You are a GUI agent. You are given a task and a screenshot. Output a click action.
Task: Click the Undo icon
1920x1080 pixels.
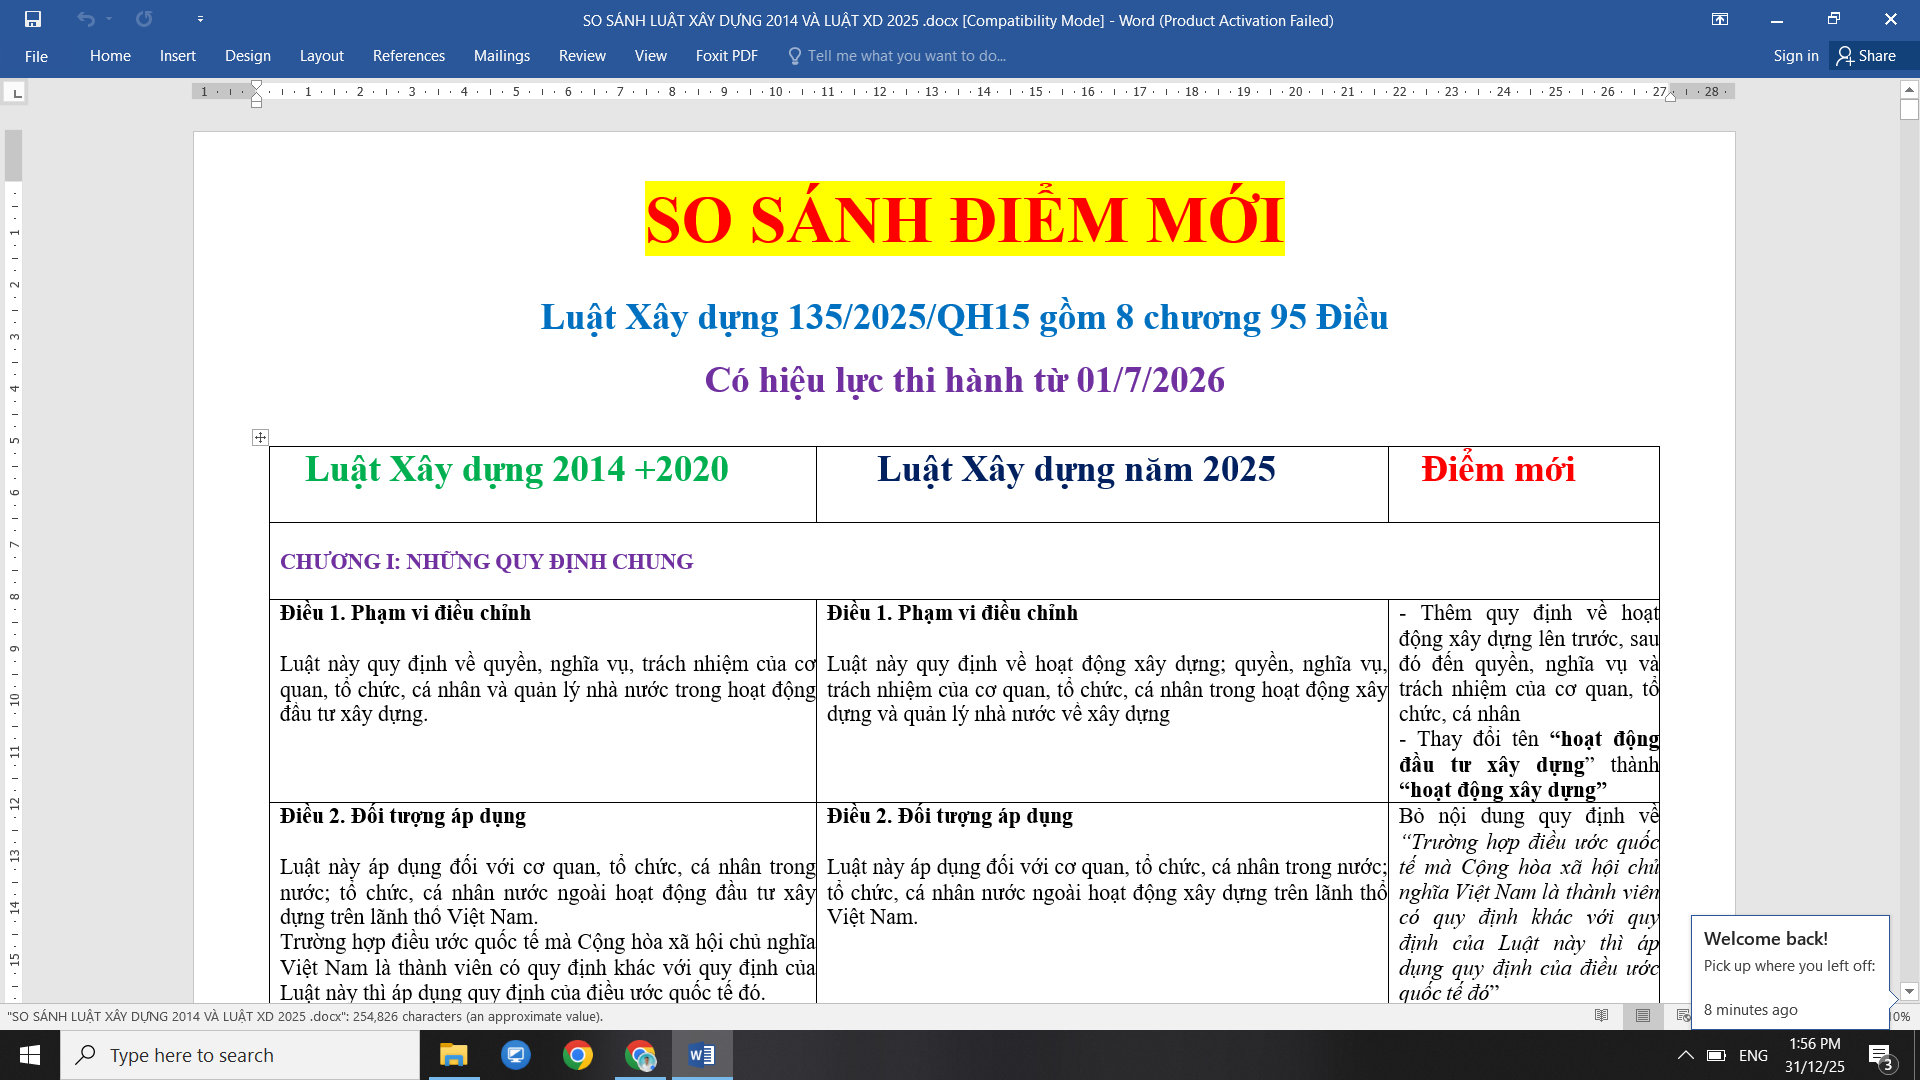tap(85, 18)
